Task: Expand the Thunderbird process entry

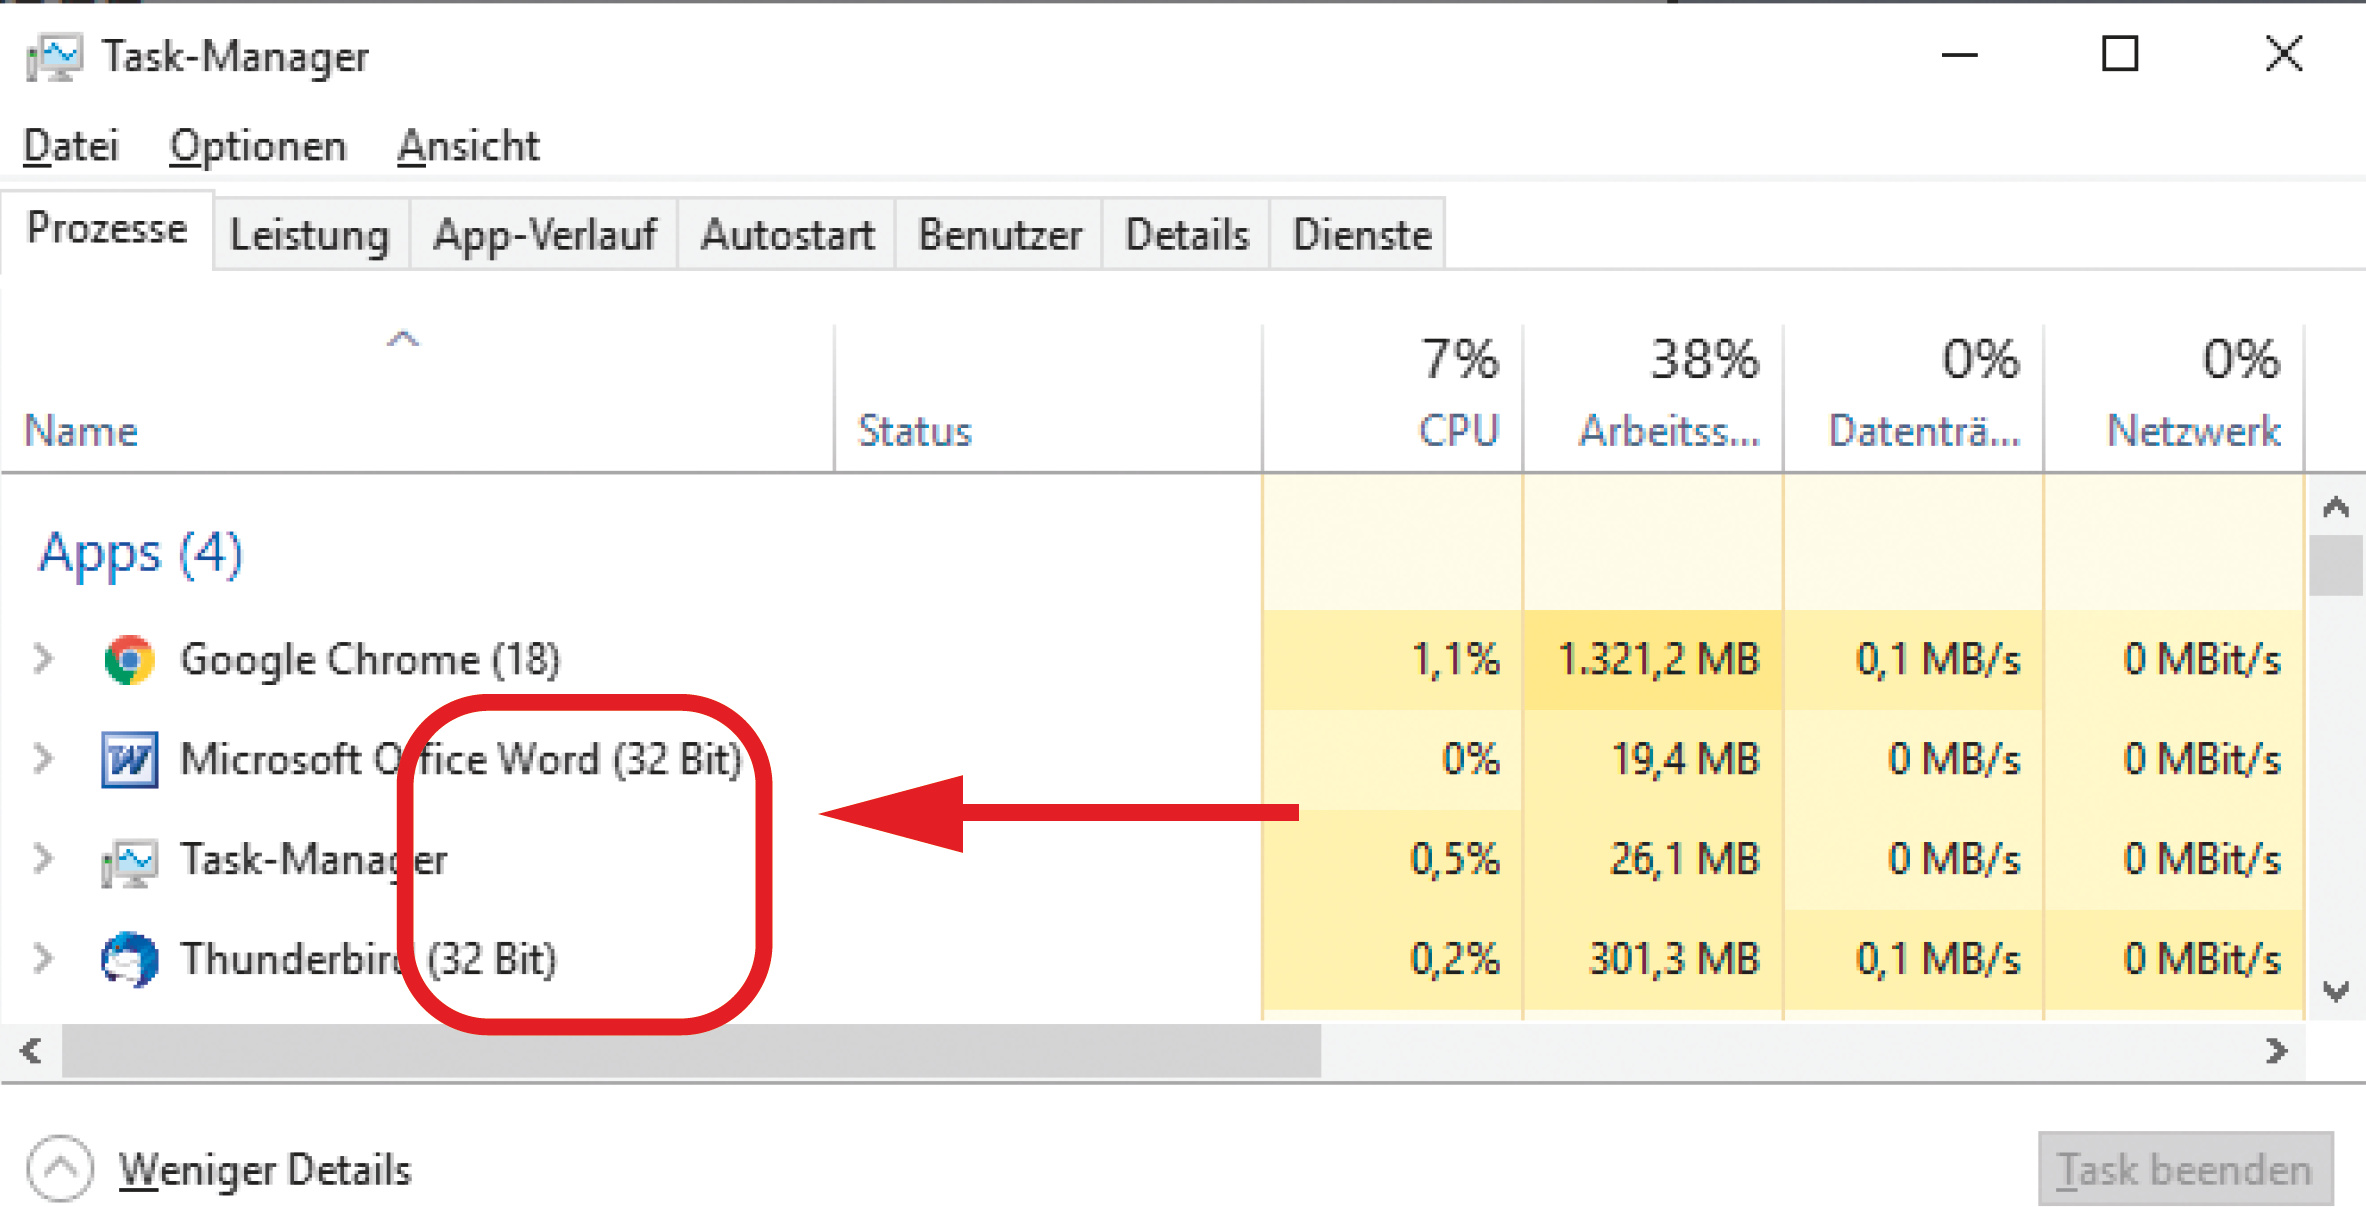Action: (x=43, y=959)
